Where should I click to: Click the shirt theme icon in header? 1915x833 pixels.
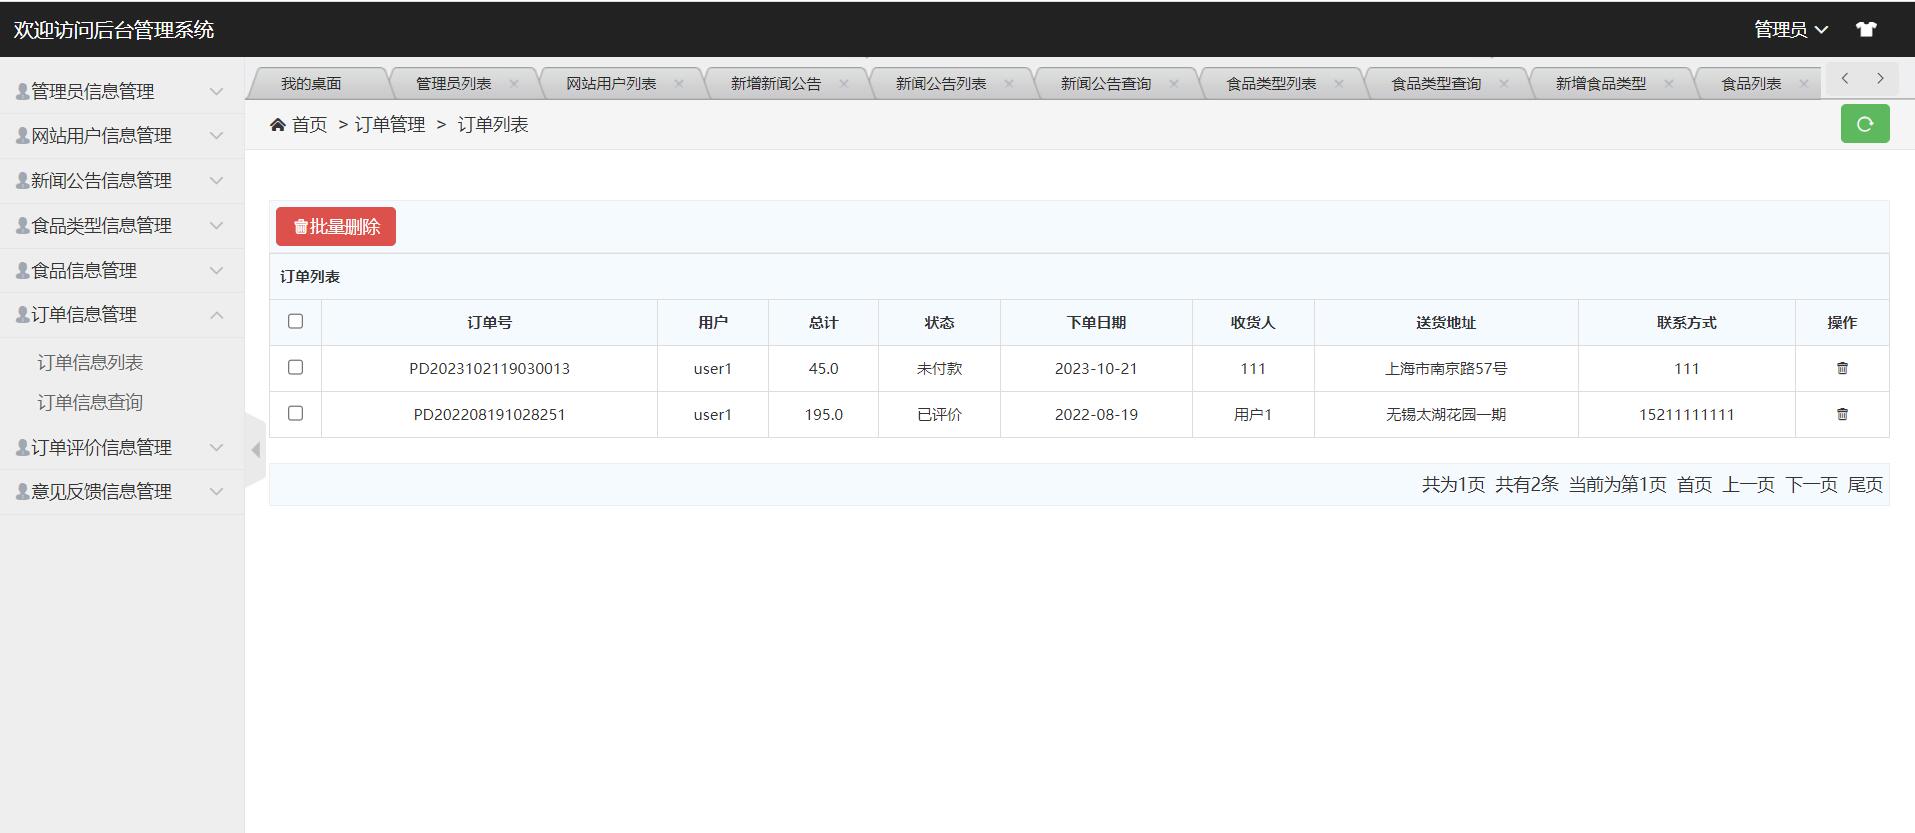click(1866, 29)
